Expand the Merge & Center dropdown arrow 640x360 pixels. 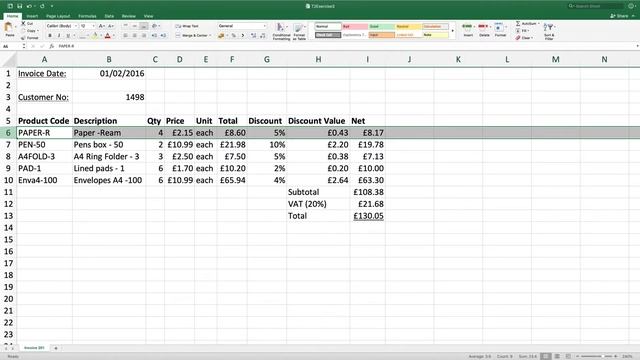210,36
